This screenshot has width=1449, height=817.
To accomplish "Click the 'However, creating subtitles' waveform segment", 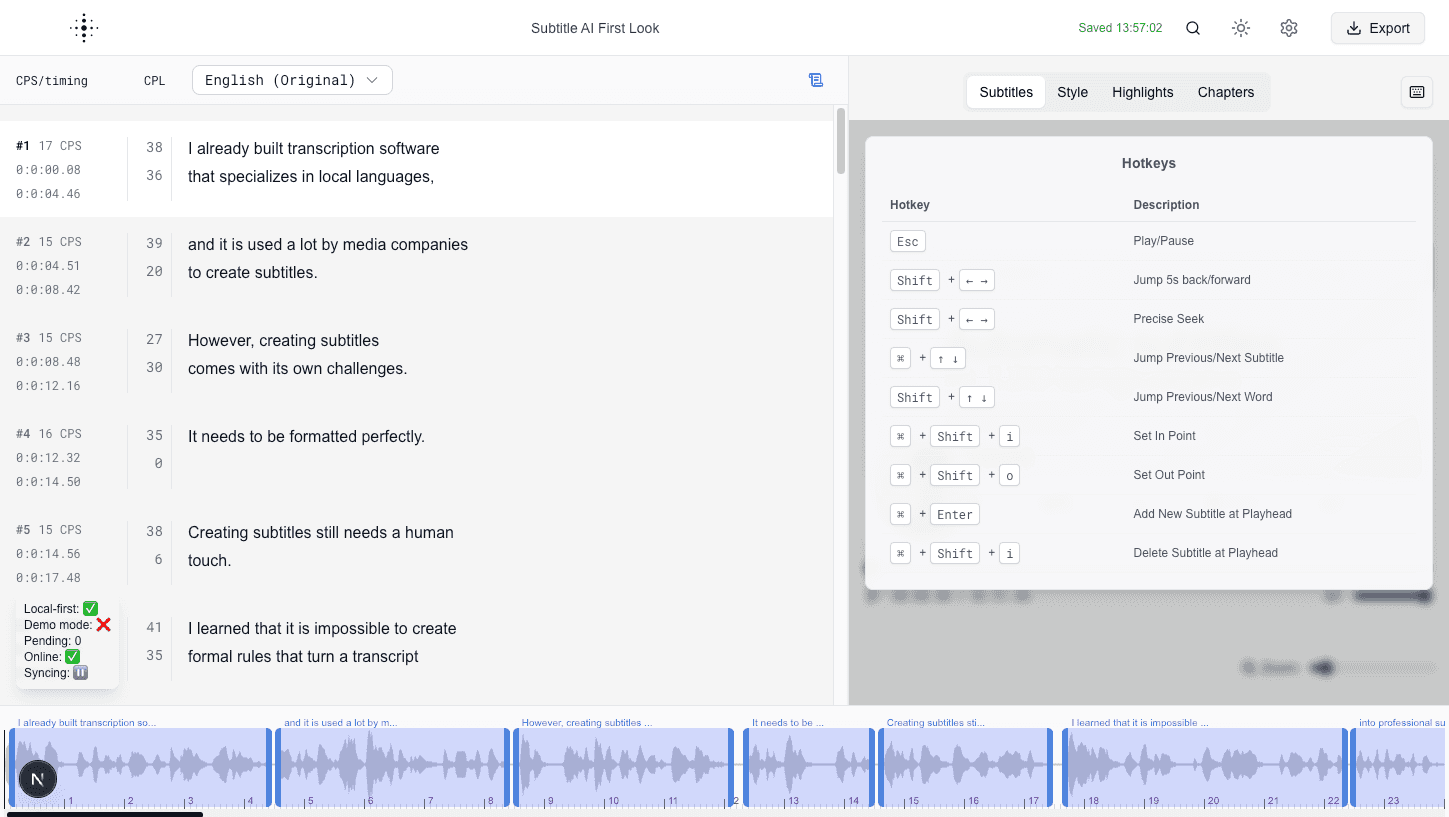I will [622, 767].
